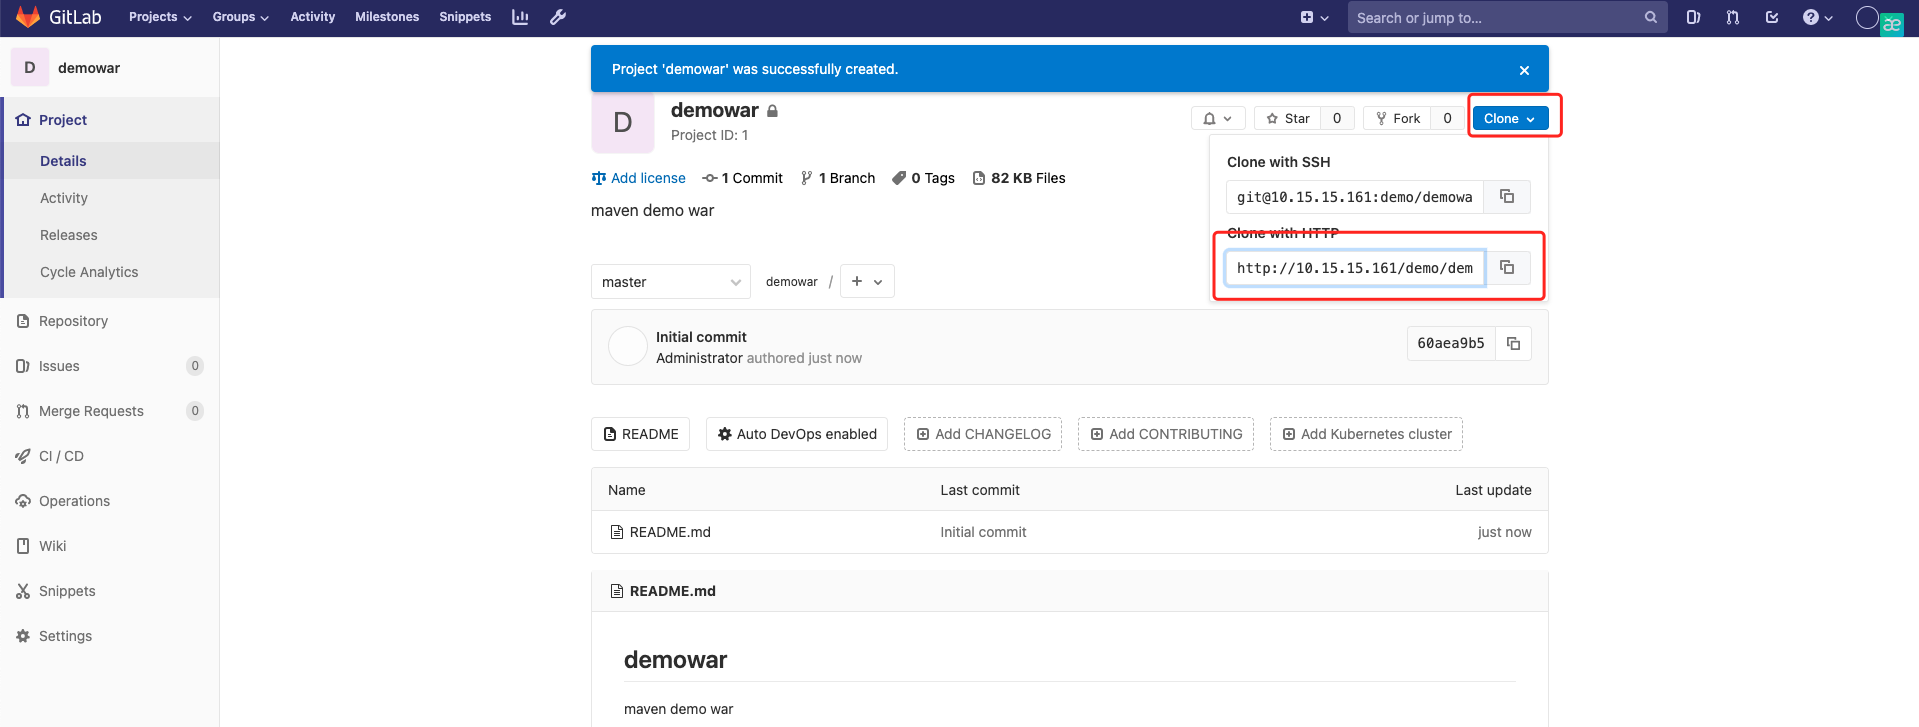Expand the master branch selector
Screen dimensions: 1919x727
click(x=670, y=282)
